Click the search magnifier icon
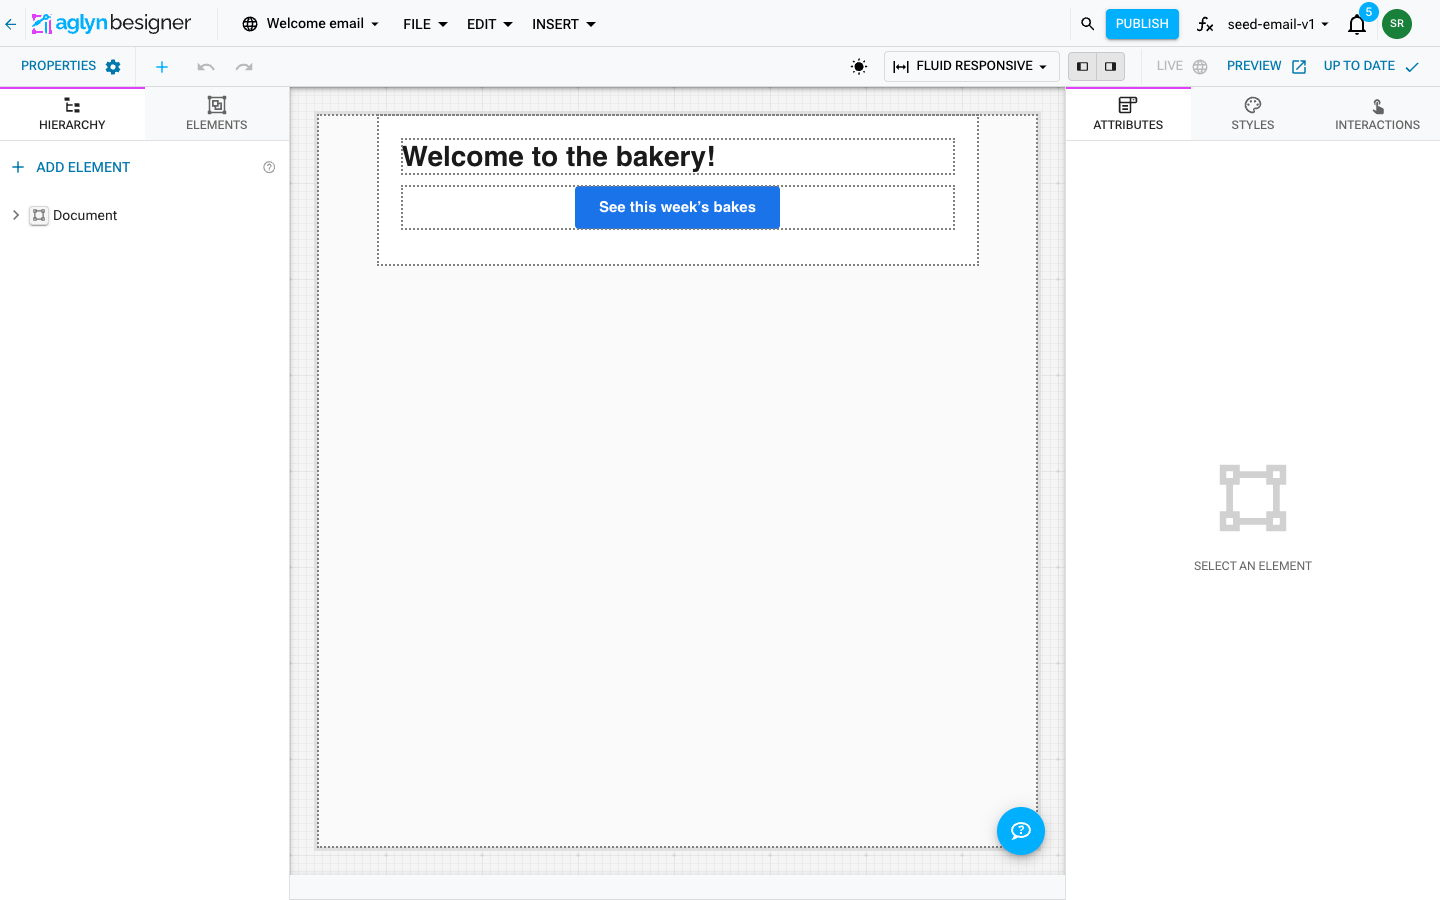Viewport: 1440px width, 900px height. (x=1087, y=23)
